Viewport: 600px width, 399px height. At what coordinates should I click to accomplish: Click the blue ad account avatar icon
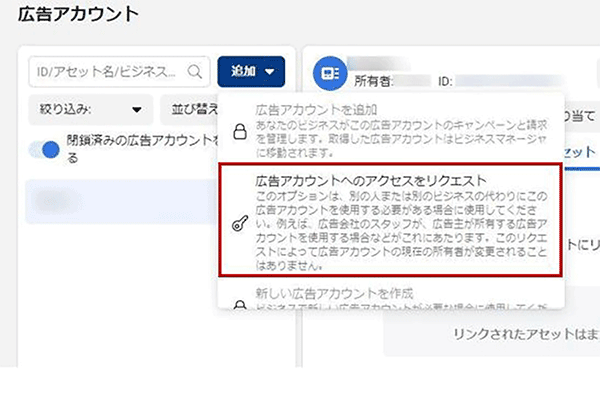point(330,73)
